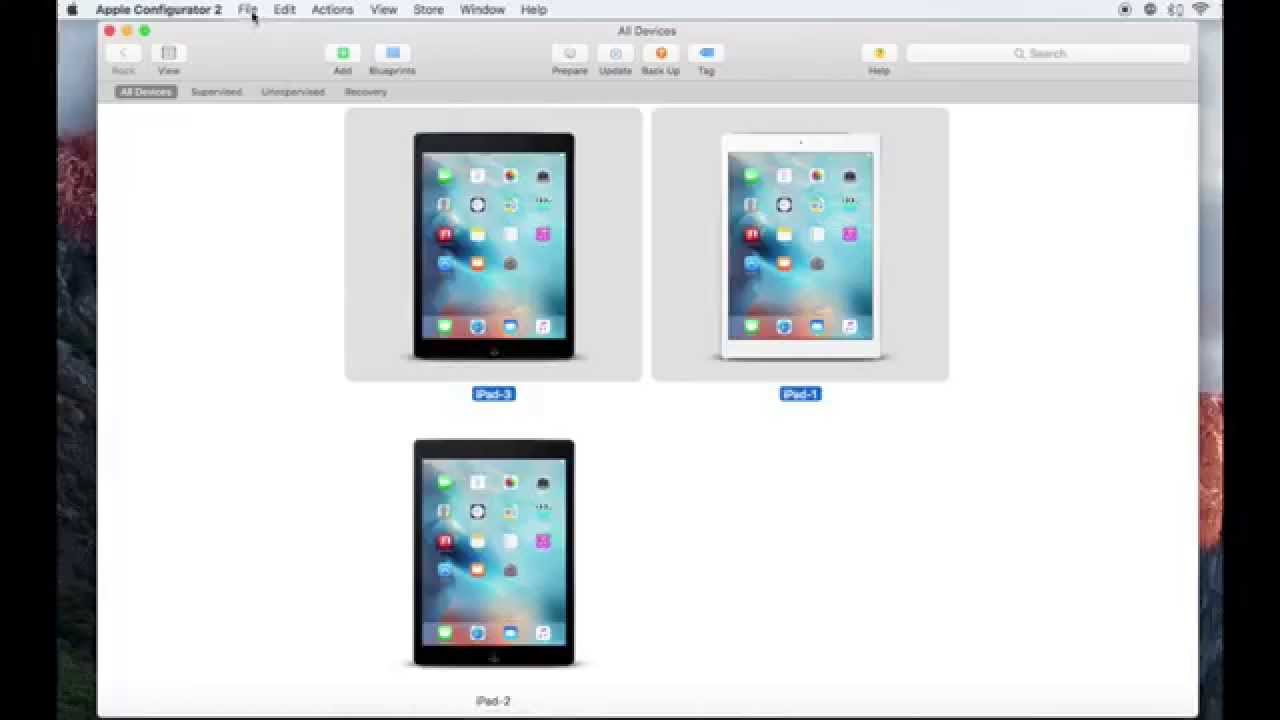
Task: Select the iPad-3 device thumbnail
Action: point(494,246)
